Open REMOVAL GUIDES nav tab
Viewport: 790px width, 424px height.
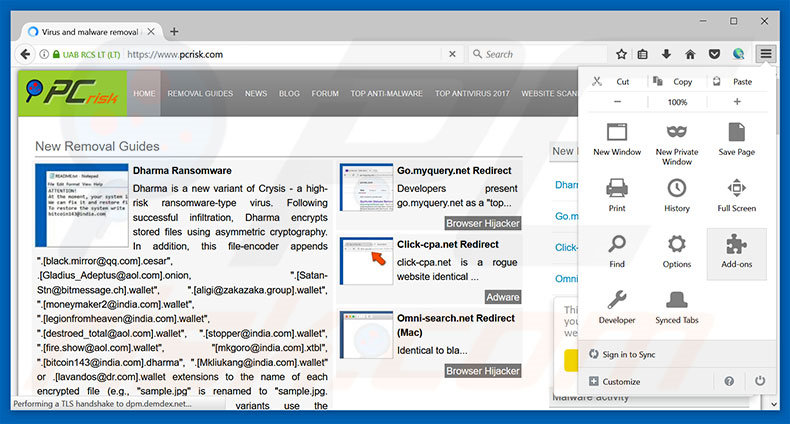[200, 94]
